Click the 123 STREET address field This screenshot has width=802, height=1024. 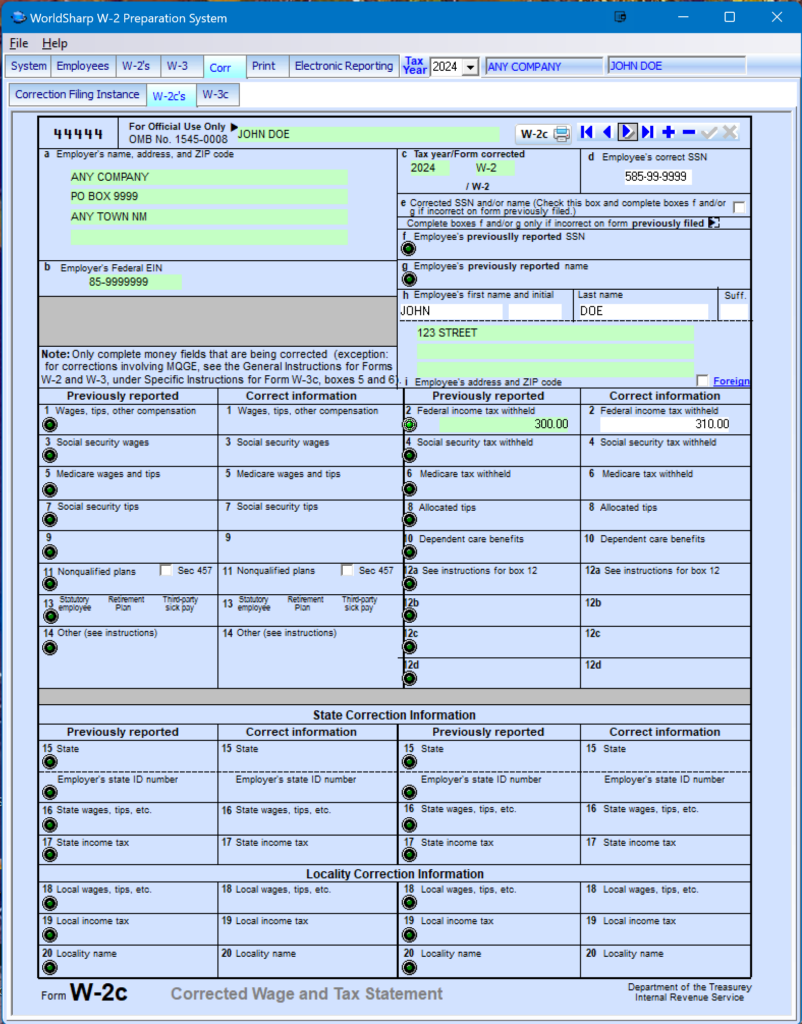pyautogui.click(x=555, y=333)
